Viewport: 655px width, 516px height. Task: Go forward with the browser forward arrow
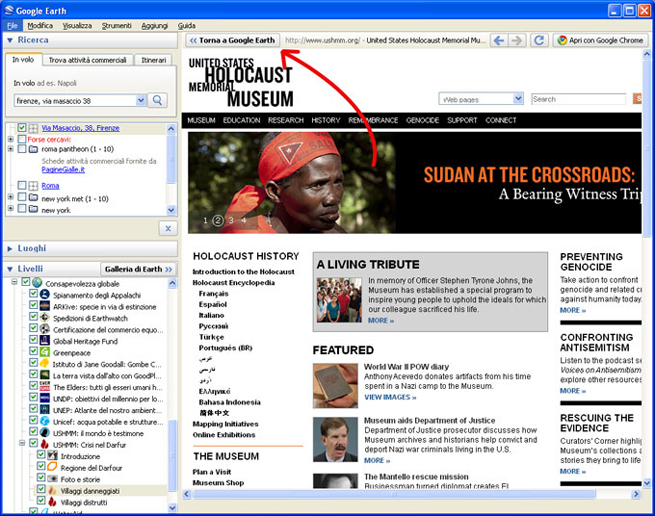pos(516,41)
